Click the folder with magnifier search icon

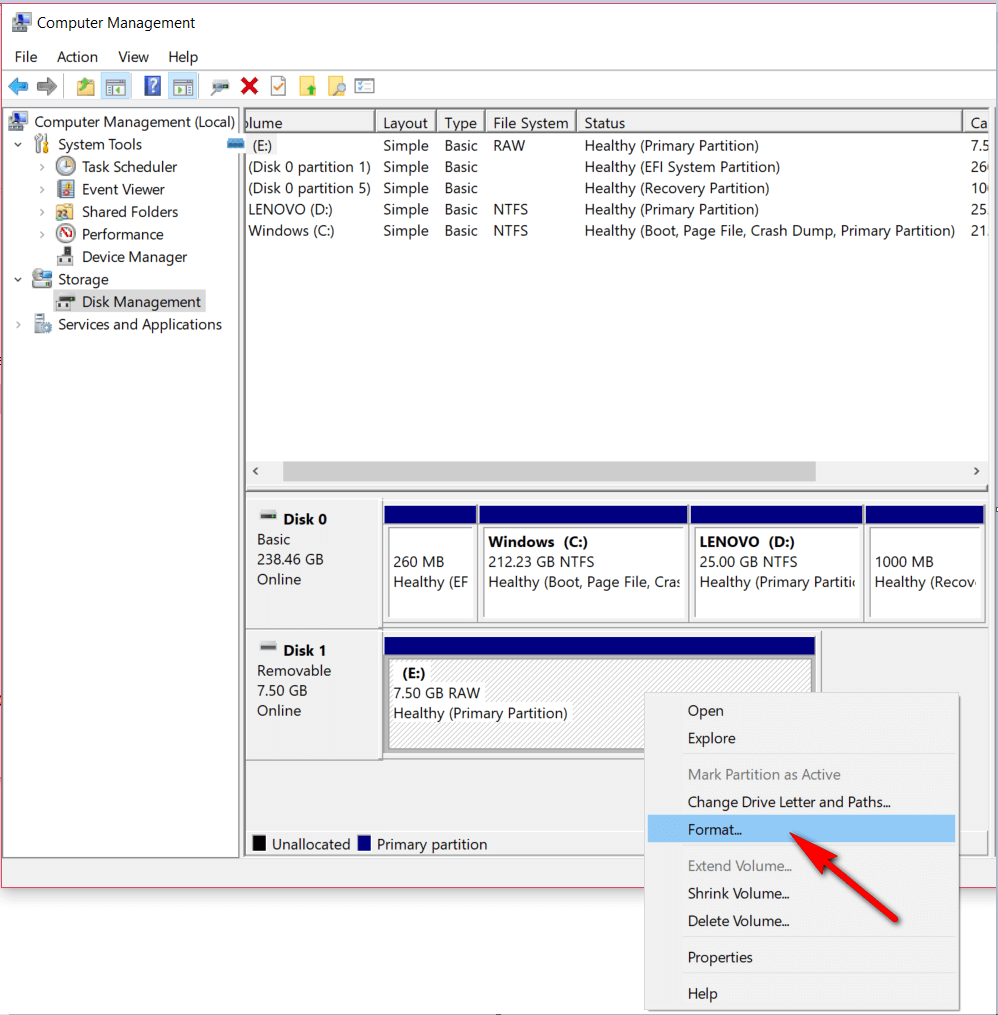click(x=337, y=86)
